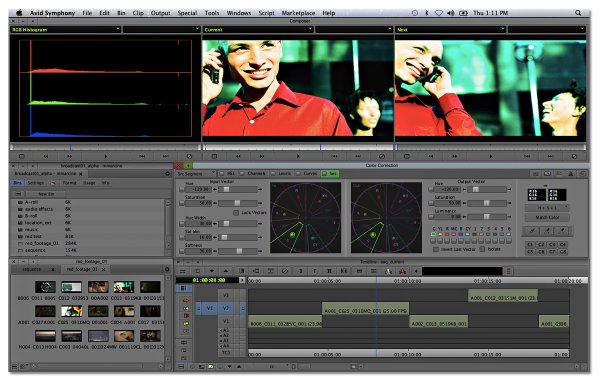Click the New Bin button

[x=46, y=194]
